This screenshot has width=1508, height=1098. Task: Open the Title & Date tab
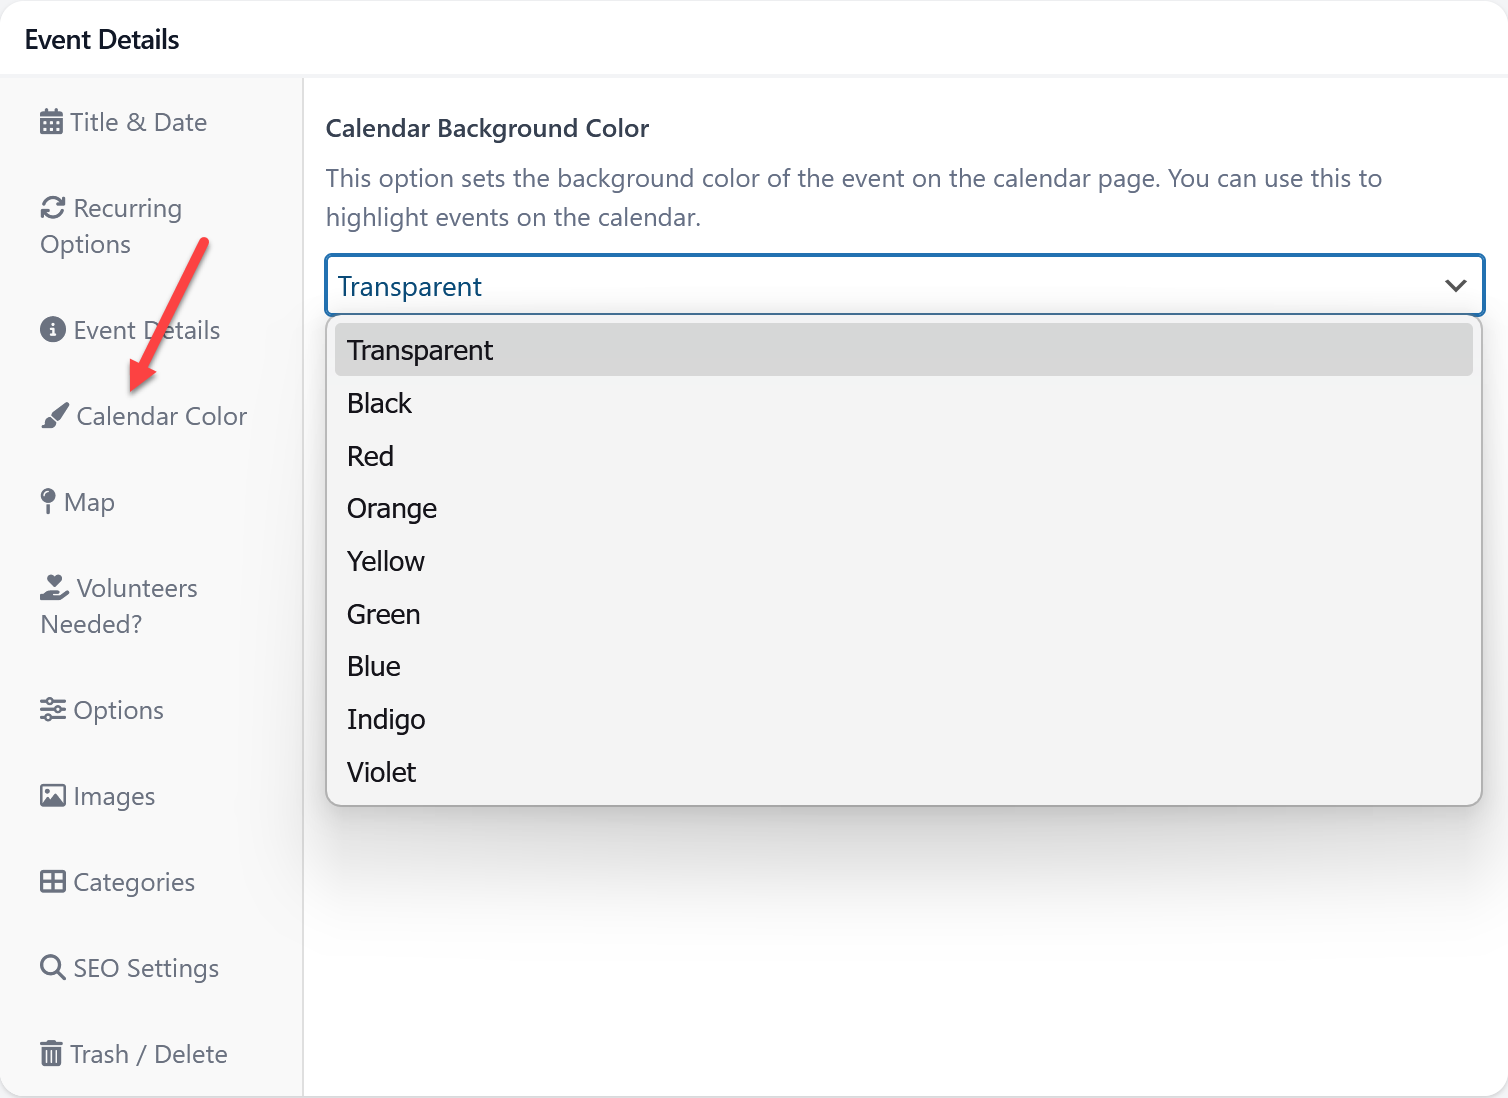[x=138, y=123]
